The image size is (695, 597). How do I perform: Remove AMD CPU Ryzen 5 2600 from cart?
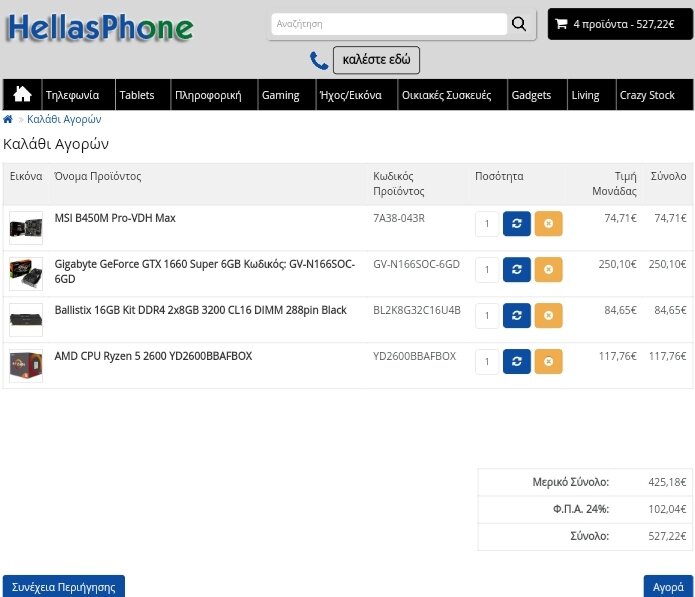tap(548, 362)
